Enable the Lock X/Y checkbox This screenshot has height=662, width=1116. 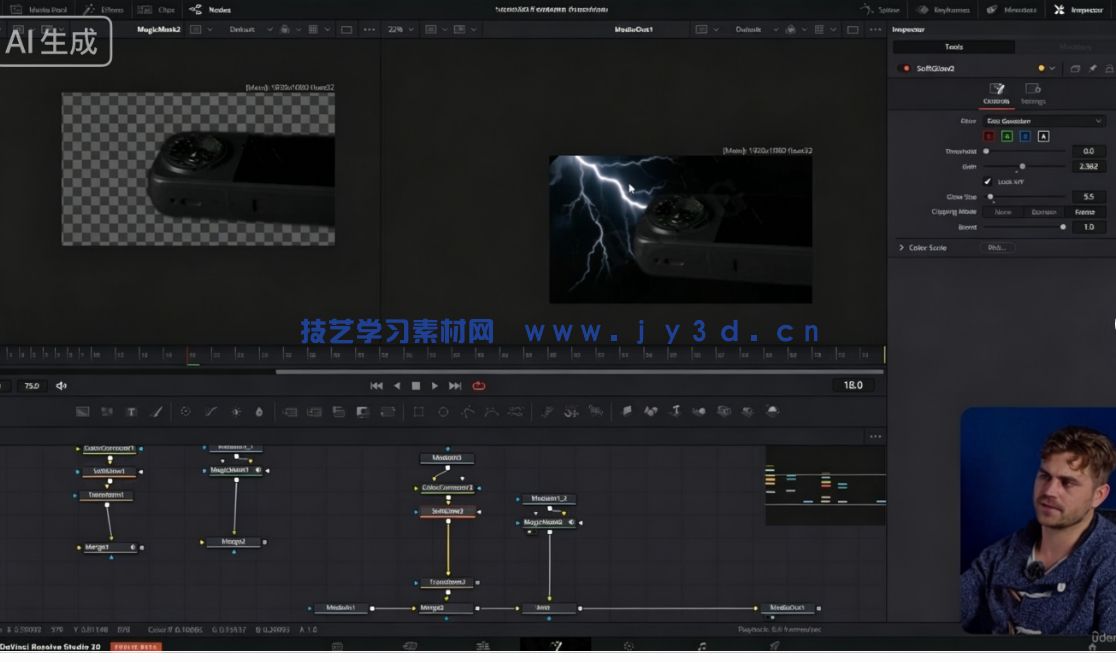(988, 182)
